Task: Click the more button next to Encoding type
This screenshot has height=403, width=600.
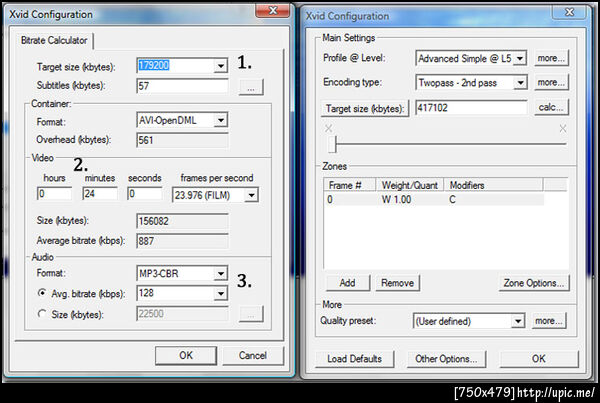Action: [551, 82]
